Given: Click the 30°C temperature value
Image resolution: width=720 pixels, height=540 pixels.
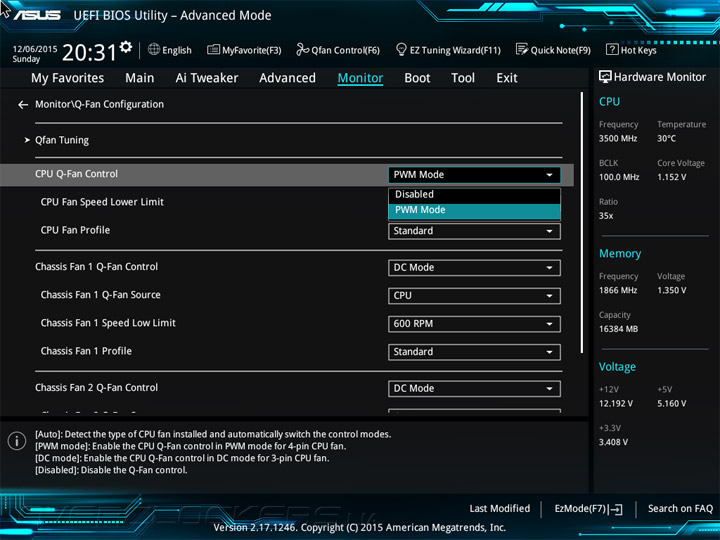Looking at the screenshot, I should [x=666, y=139].
